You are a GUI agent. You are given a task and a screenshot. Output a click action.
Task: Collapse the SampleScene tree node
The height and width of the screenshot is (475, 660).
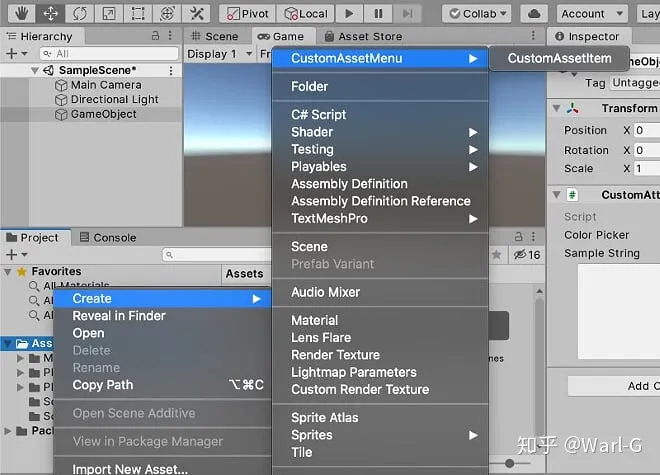[x=35, y=70]
